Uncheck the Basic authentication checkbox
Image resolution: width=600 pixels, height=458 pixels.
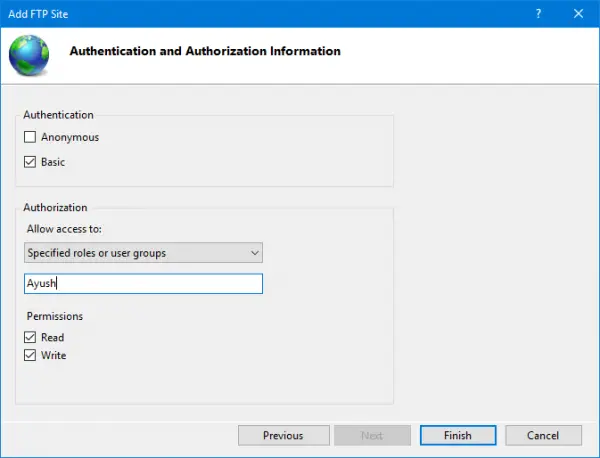pyautogui.click(x=30, y=162)
